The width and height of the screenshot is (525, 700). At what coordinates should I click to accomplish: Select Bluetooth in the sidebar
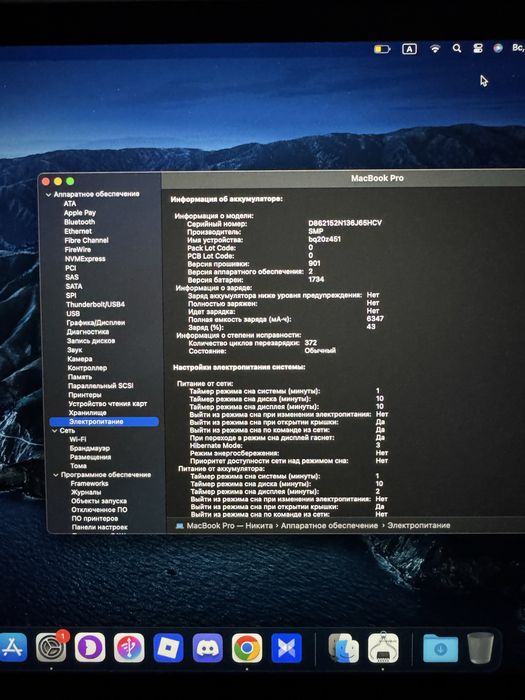point(79,222)
